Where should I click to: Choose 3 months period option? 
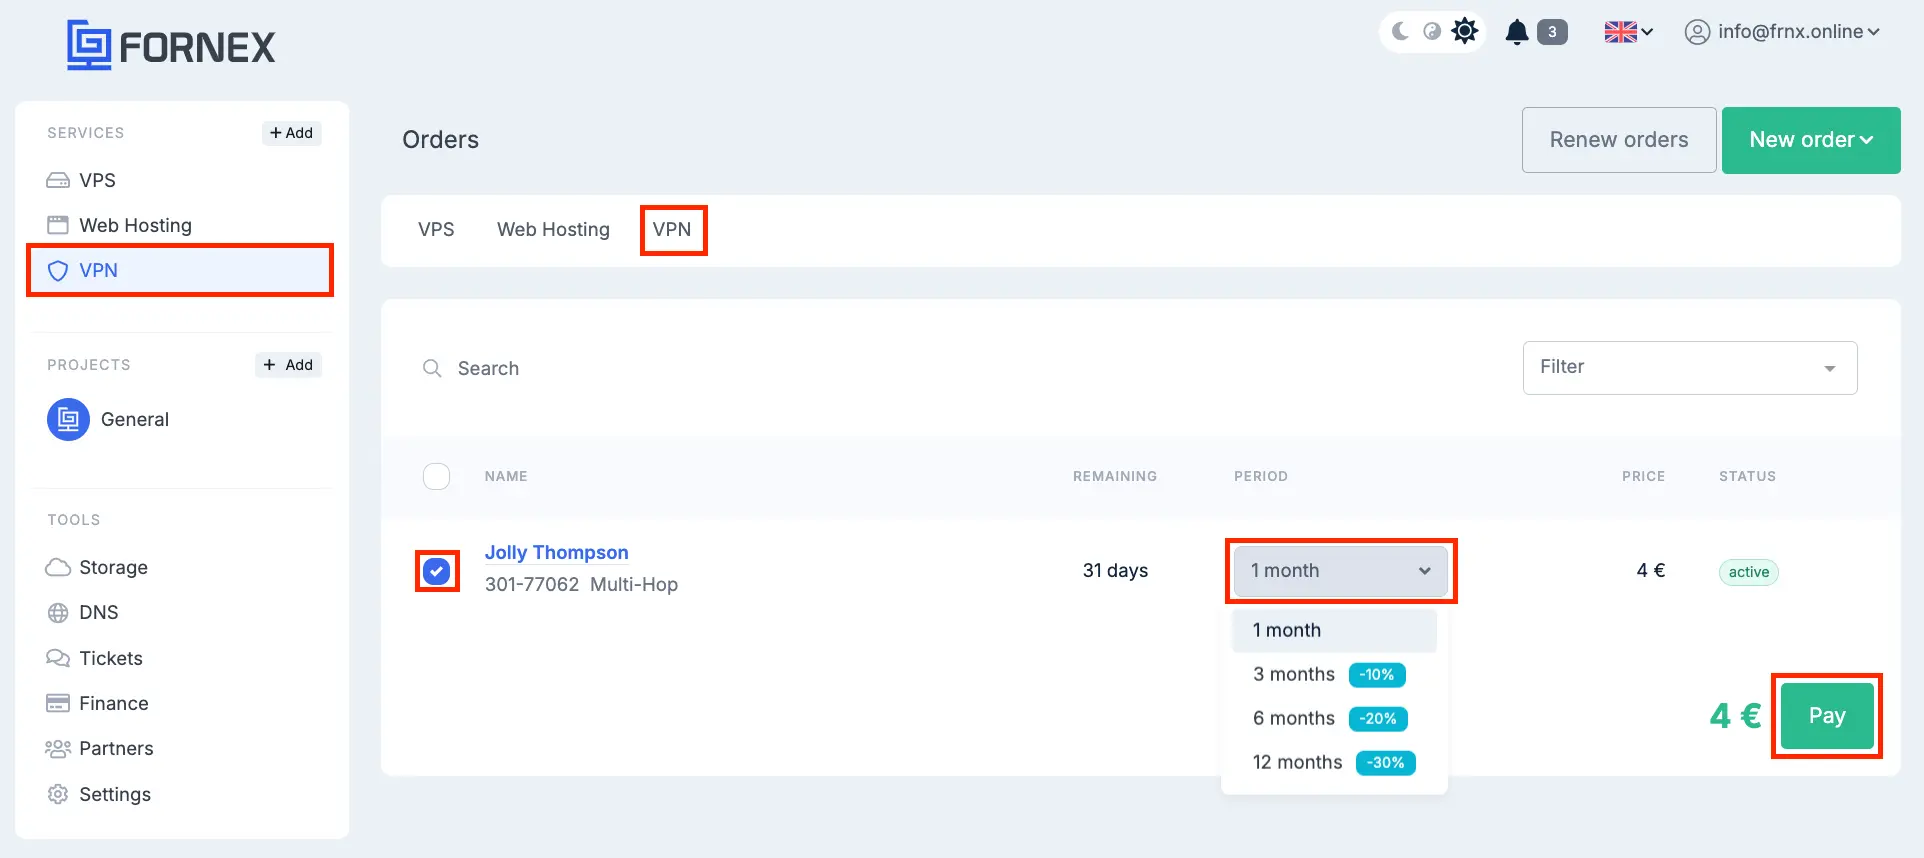(x=1334, y=674)
